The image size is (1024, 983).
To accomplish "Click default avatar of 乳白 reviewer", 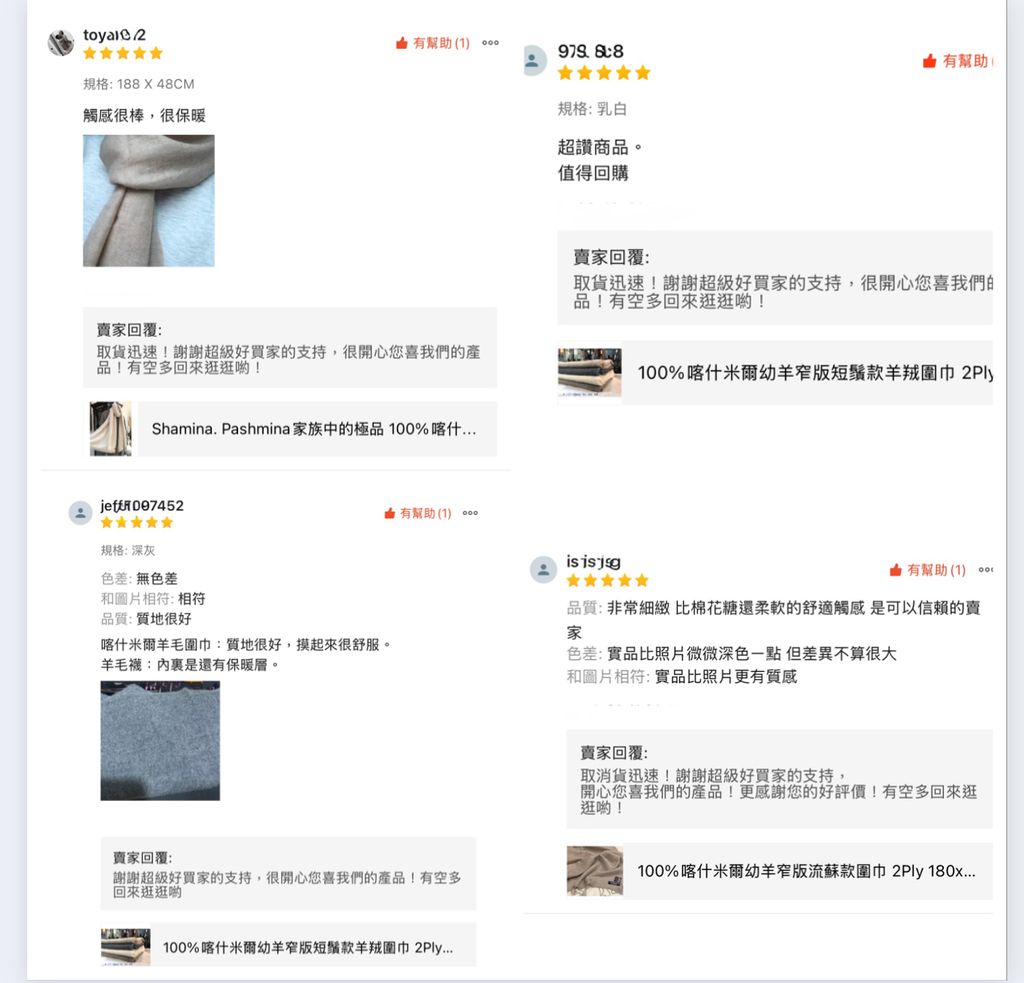I will point(534,60).
